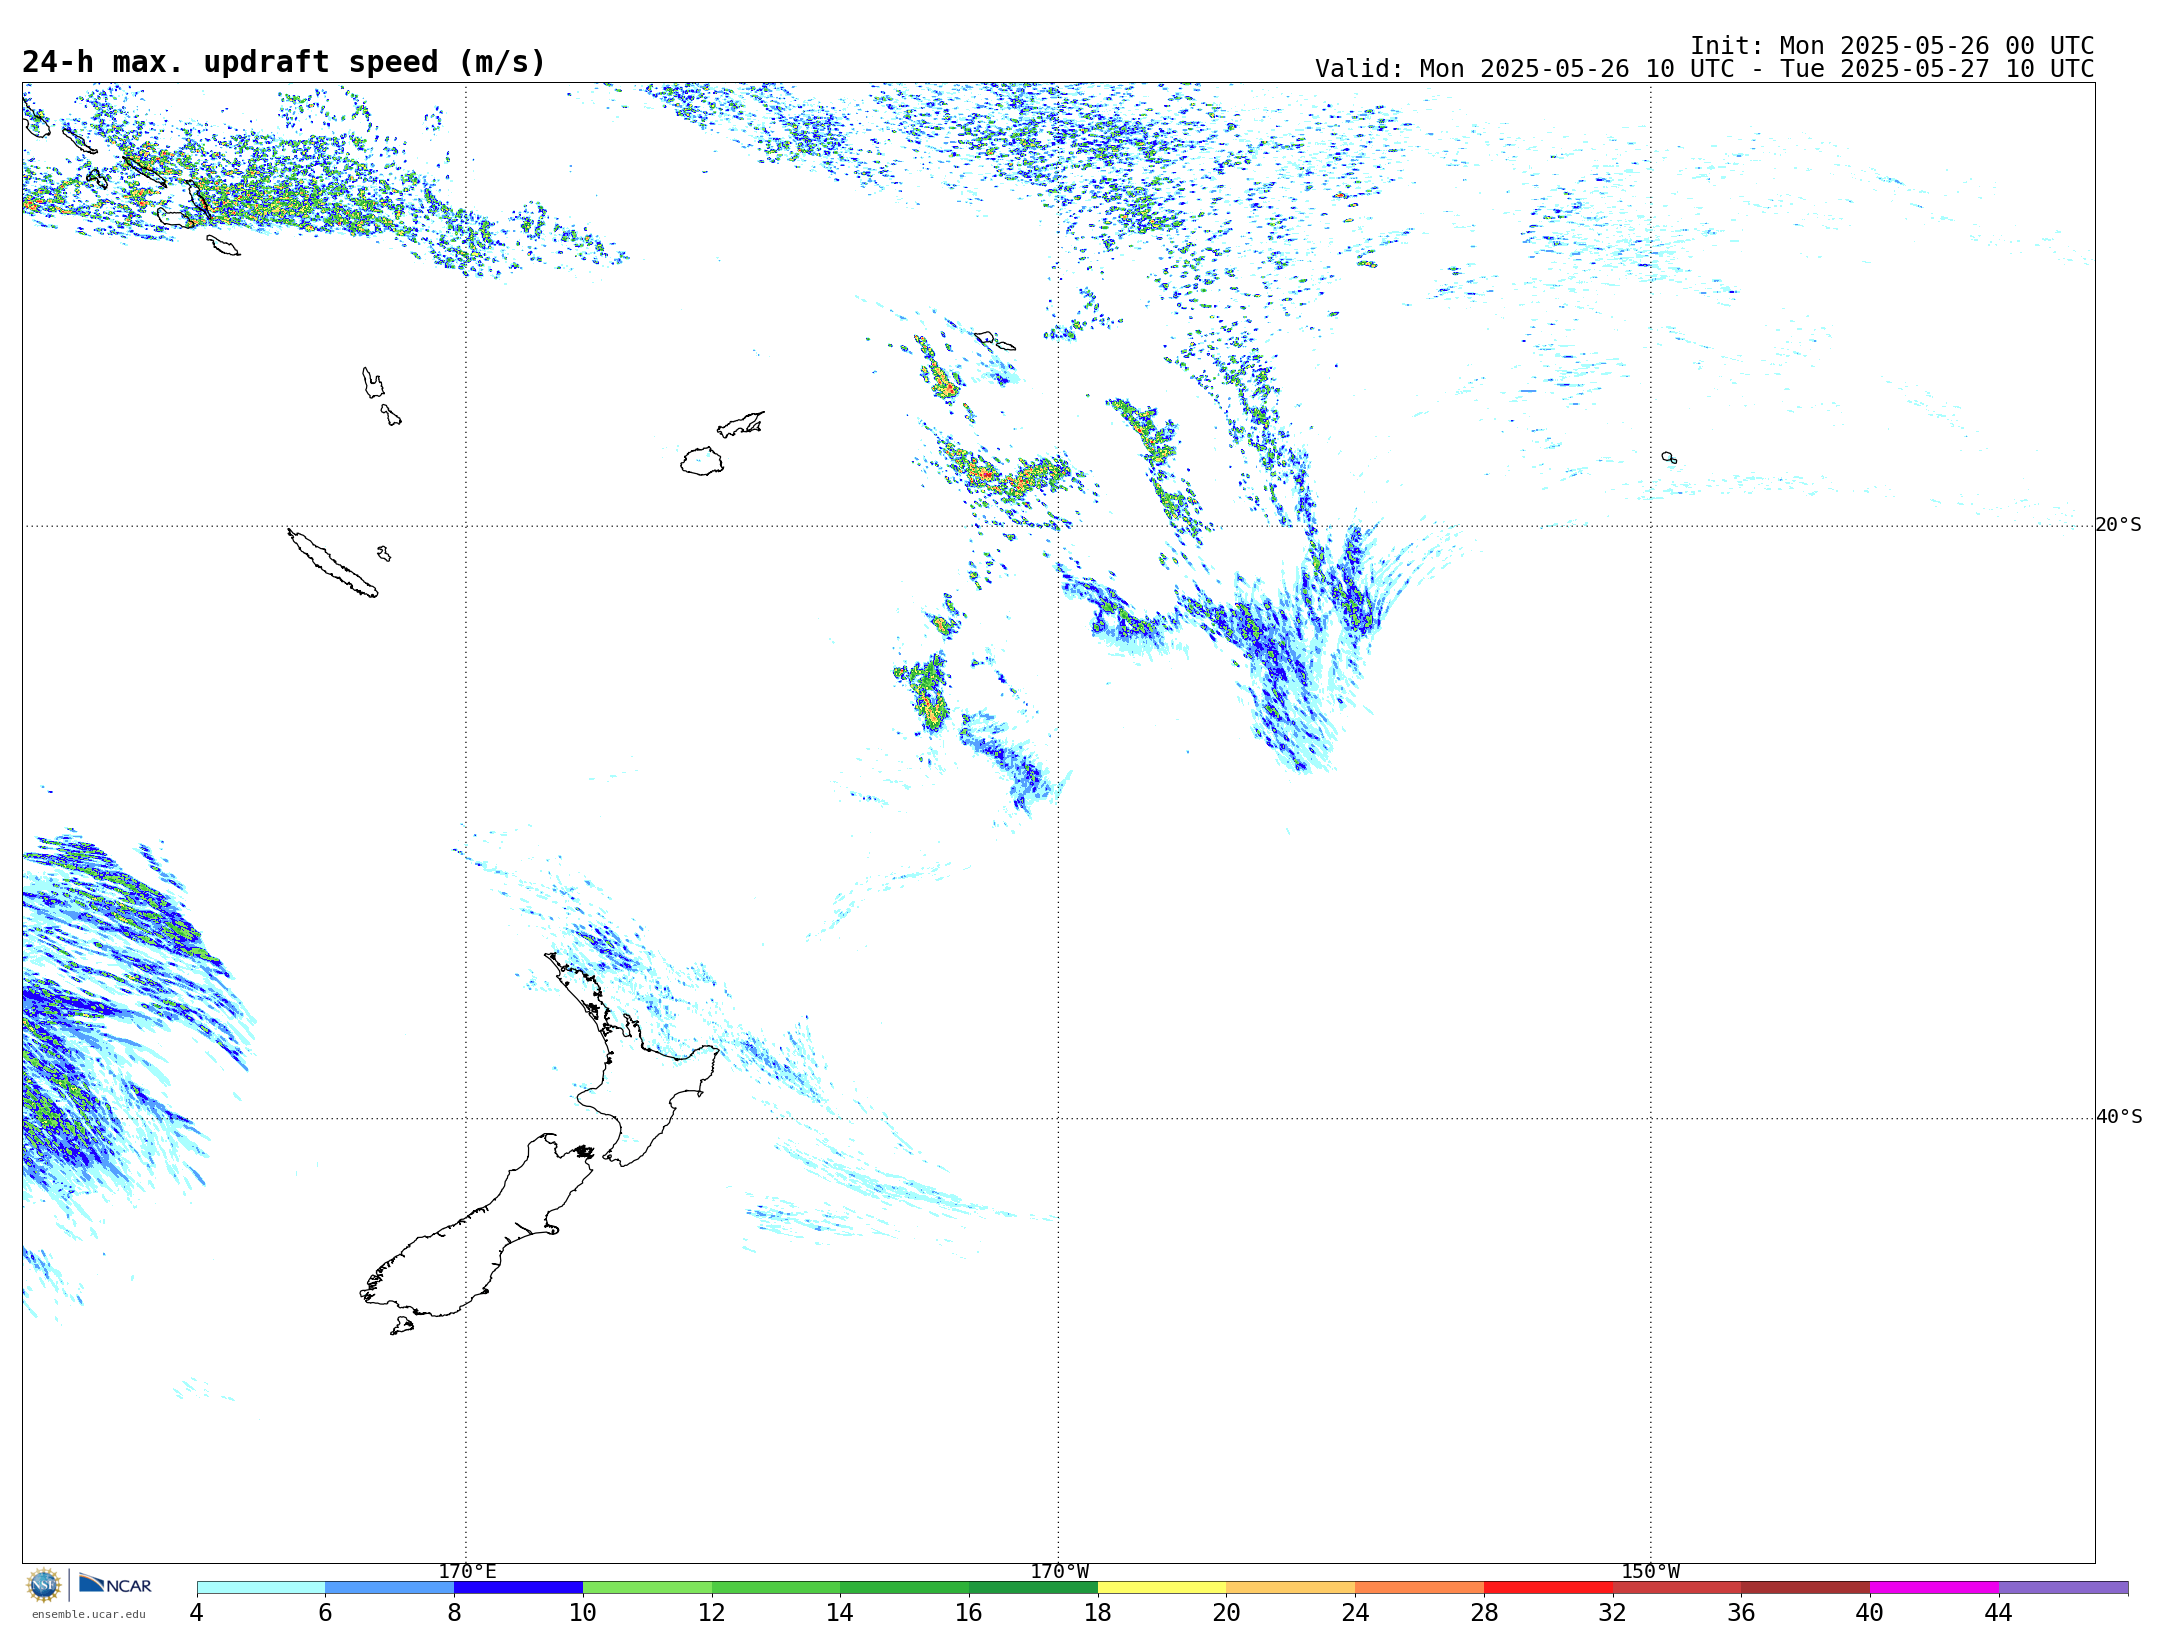Click the Vanua Levu (Fiji) island outline
The height and width of the screenshot is (1626, 2160).
coord(741,424)
